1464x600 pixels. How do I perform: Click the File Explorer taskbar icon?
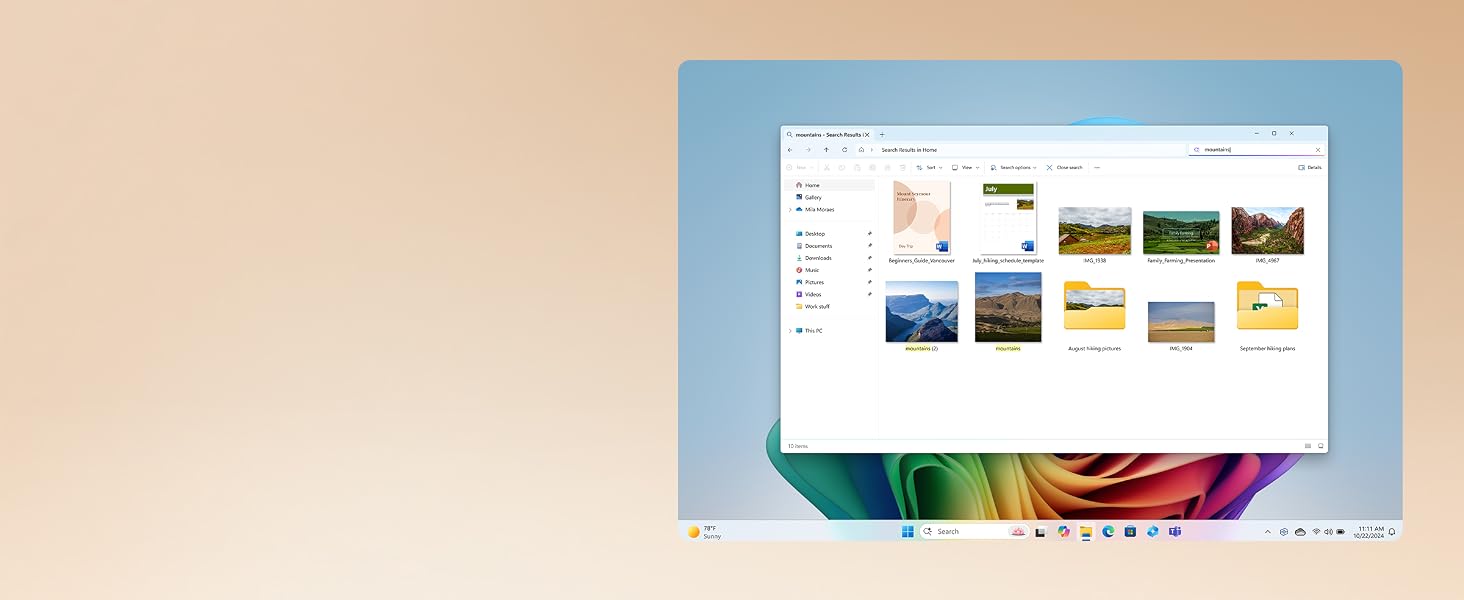point(1086,532)
